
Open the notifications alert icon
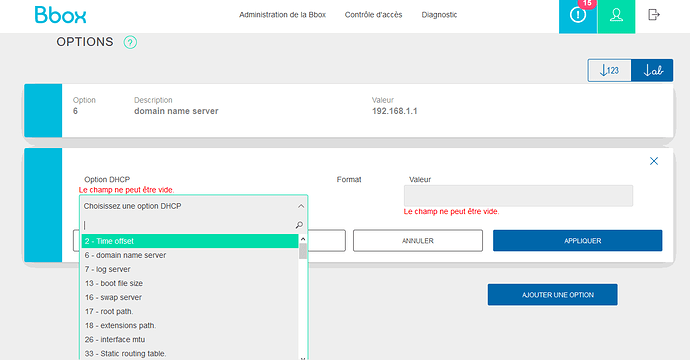tap(578, 15)
